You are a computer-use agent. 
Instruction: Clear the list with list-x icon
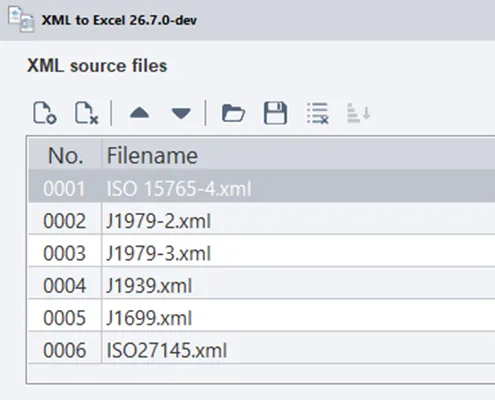click(x=318, y=113)
